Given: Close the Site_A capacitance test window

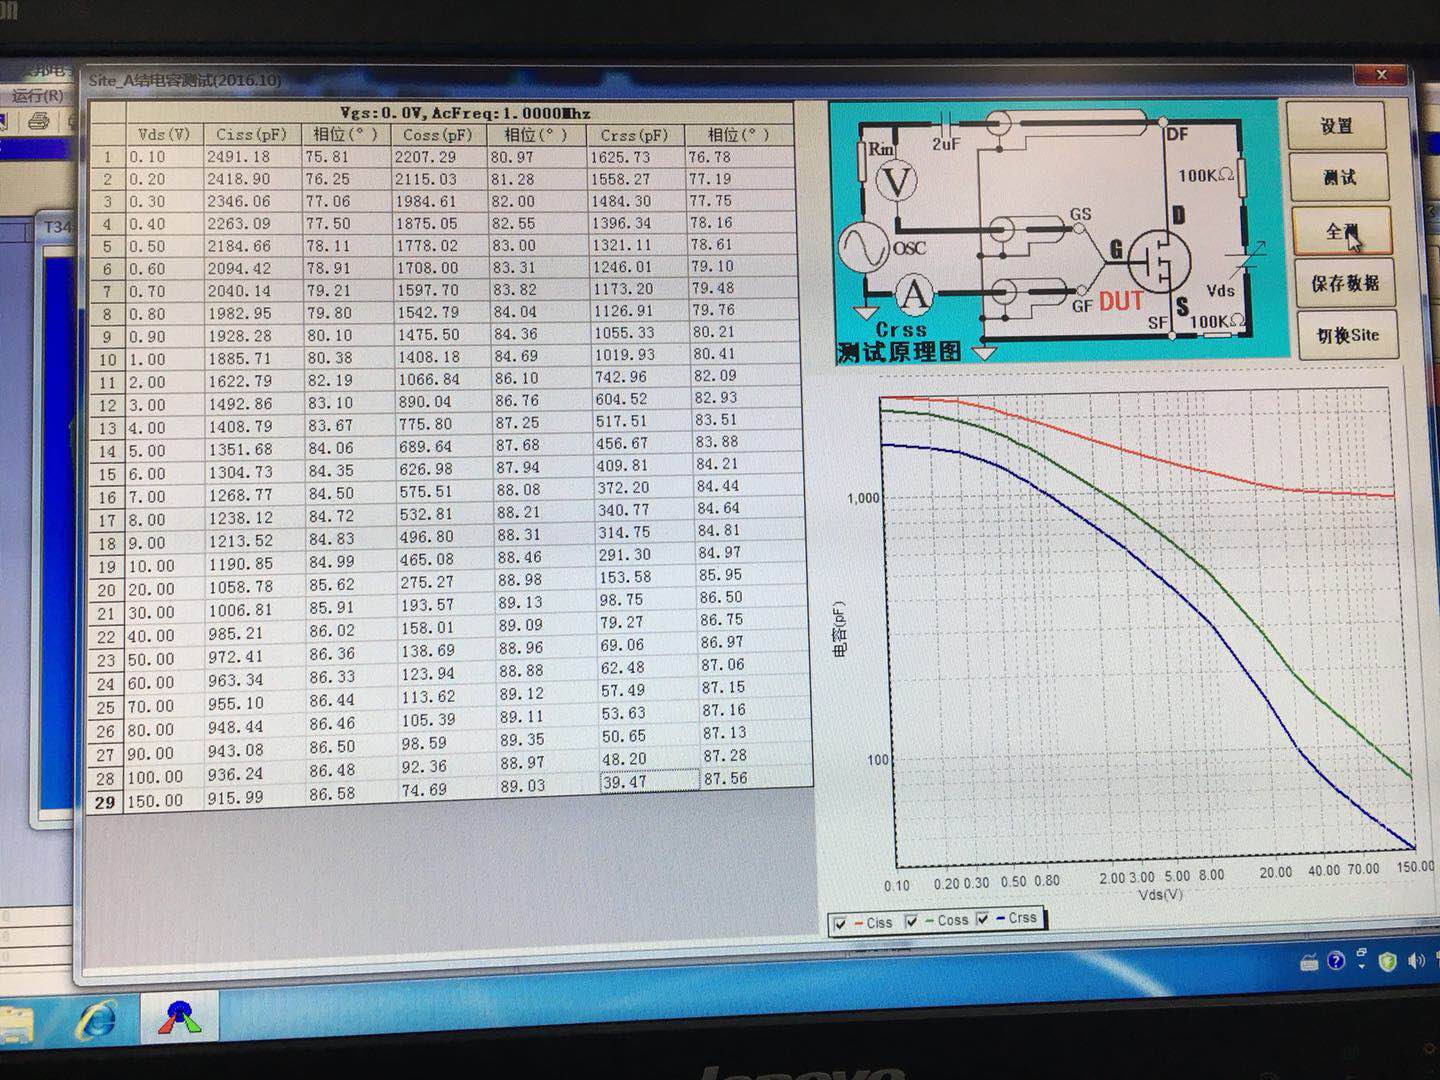Looking at the screenshot, I should coord(1381,75).
